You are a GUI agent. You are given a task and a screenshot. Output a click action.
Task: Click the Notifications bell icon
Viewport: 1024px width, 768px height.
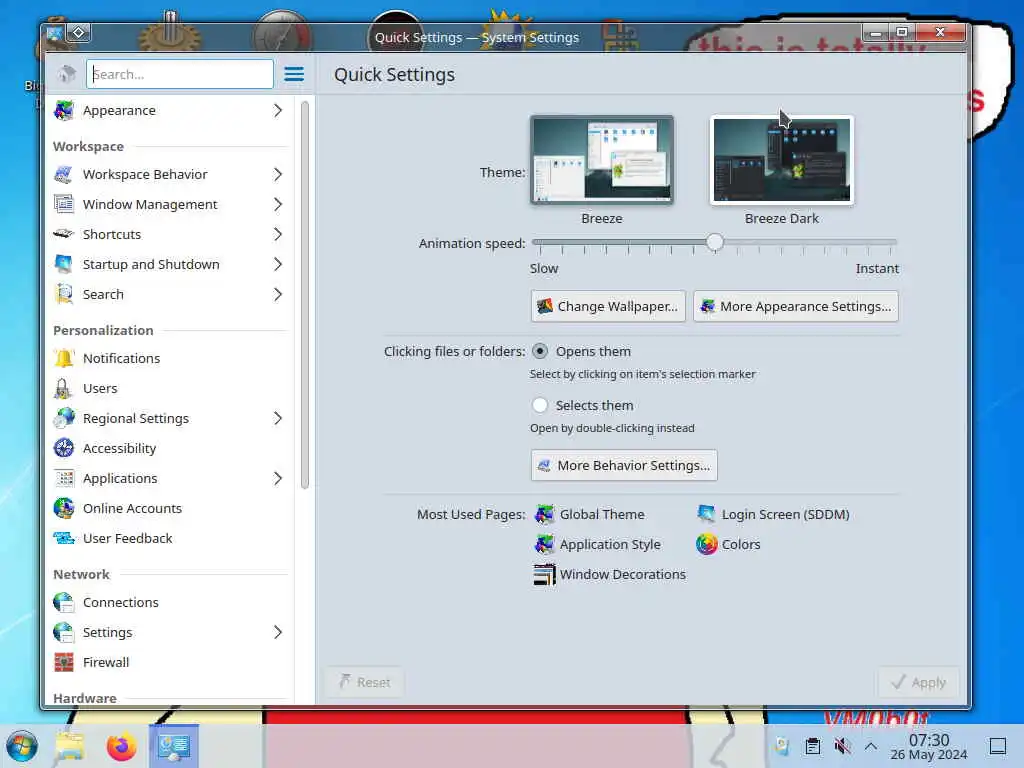(64, 359)
